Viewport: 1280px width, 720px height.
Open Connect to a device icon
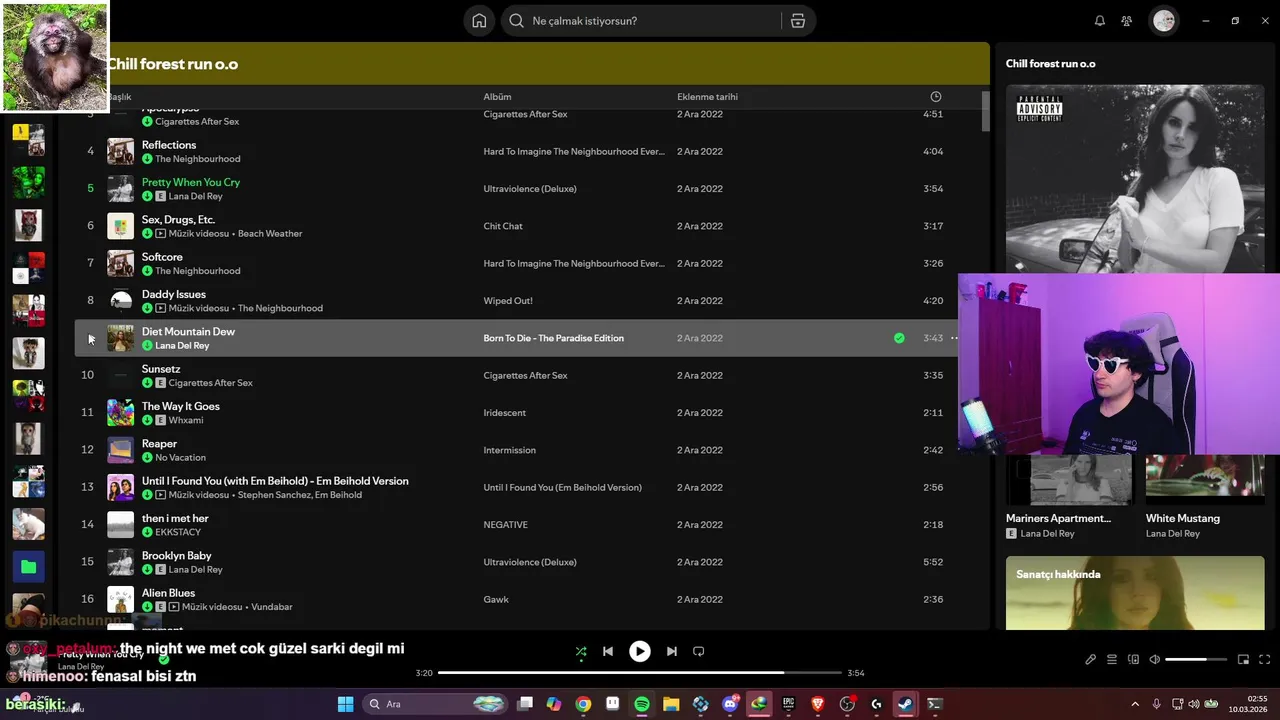[x=1133, y=660]
